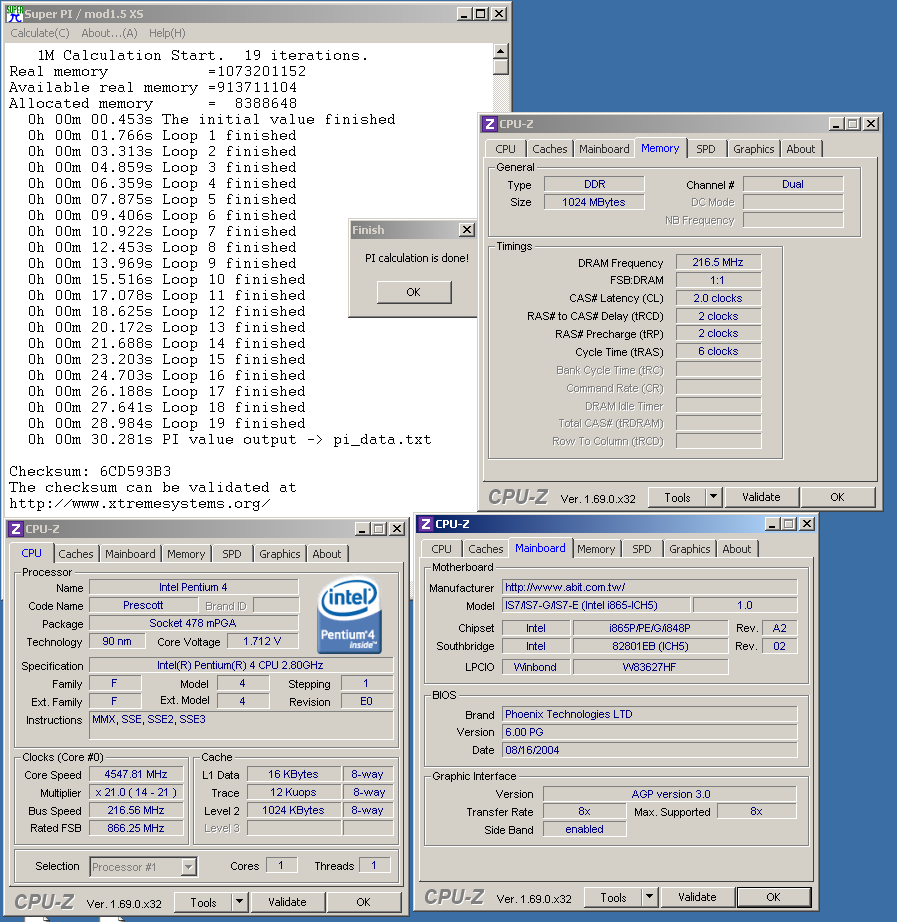Screen dimensions: 897x922
Task: Switch to SPD tab in Memory window
Action: point(706,149)
